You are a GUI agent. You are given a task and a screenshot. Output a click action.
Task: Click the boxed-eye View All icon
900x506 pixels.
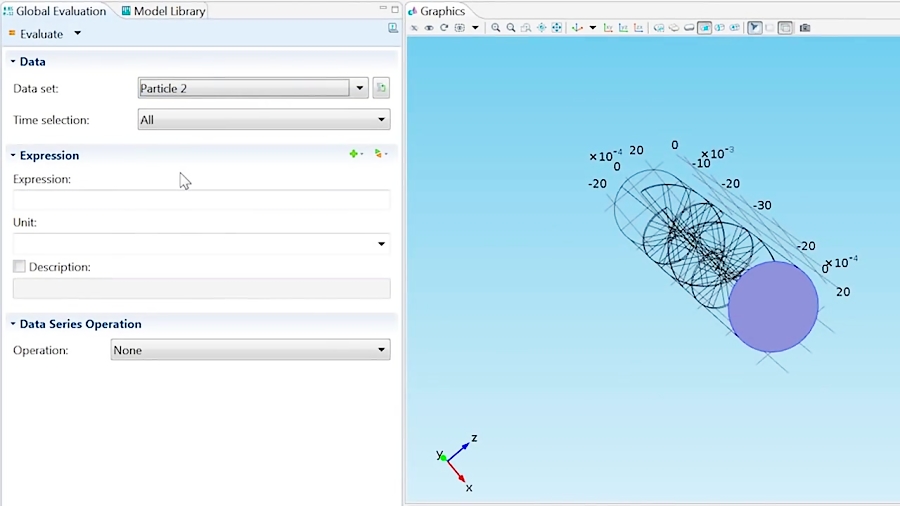(x=460, y=28)
